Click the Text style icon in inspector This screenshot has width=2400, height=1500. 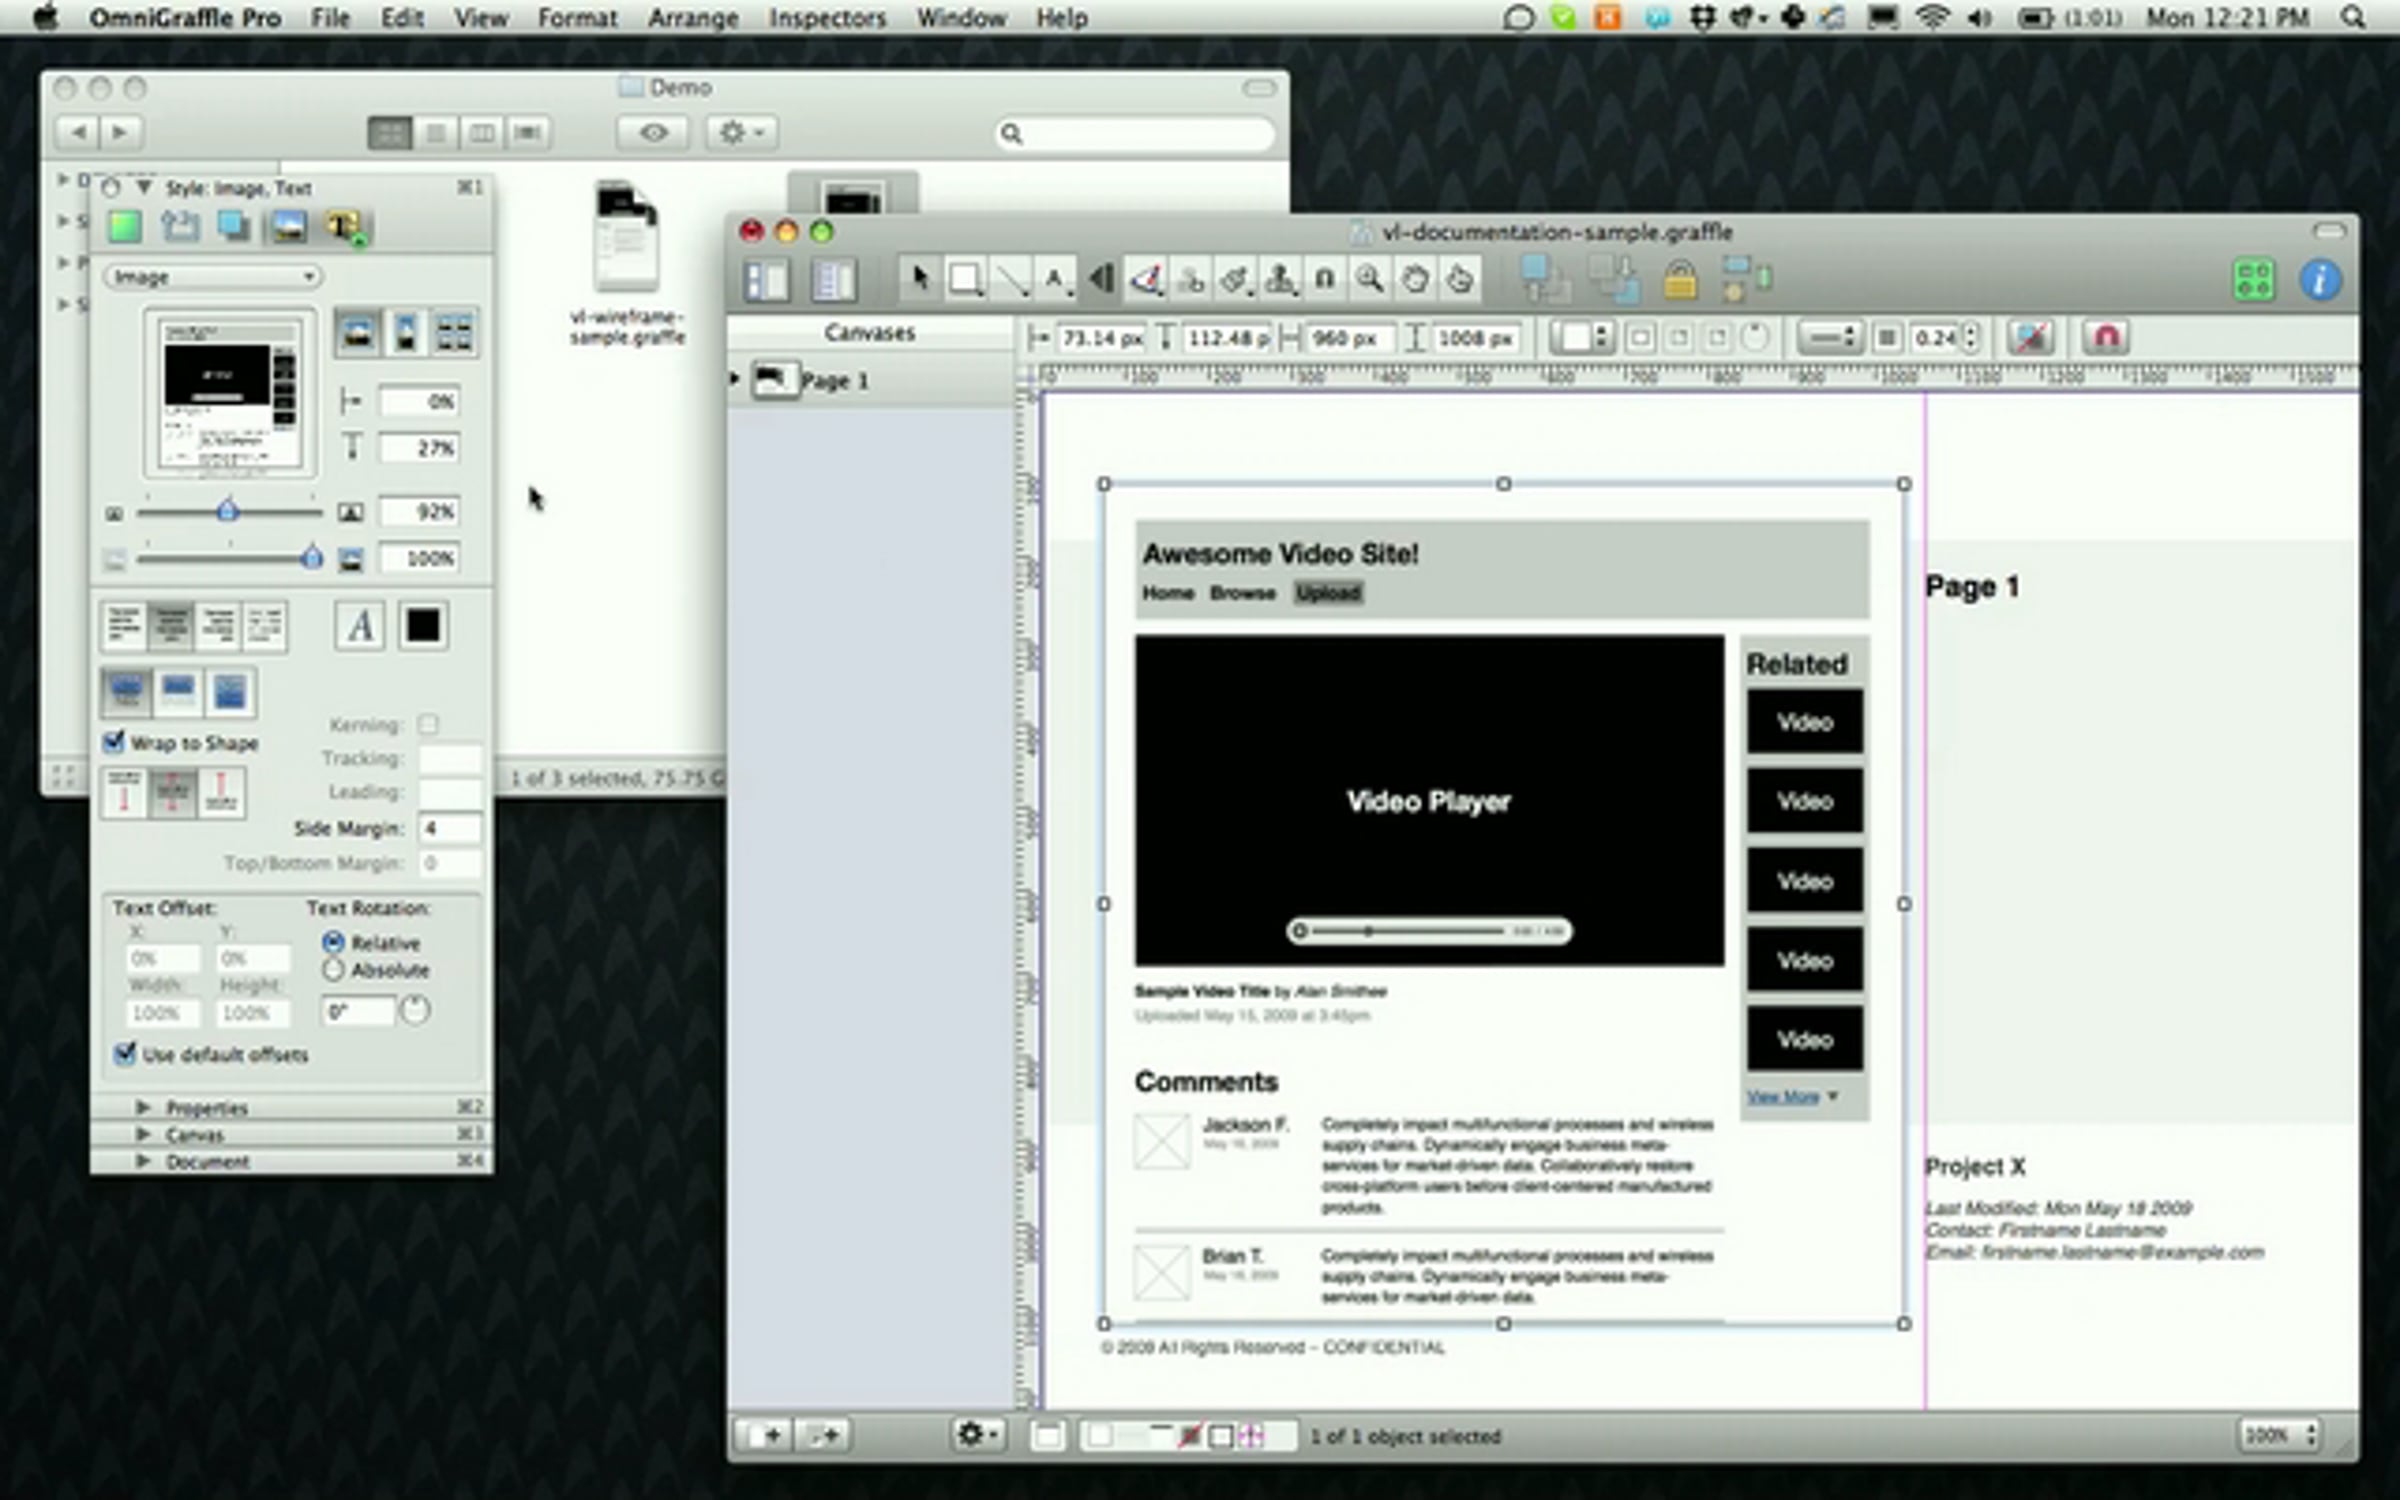(x=344, y=227)
